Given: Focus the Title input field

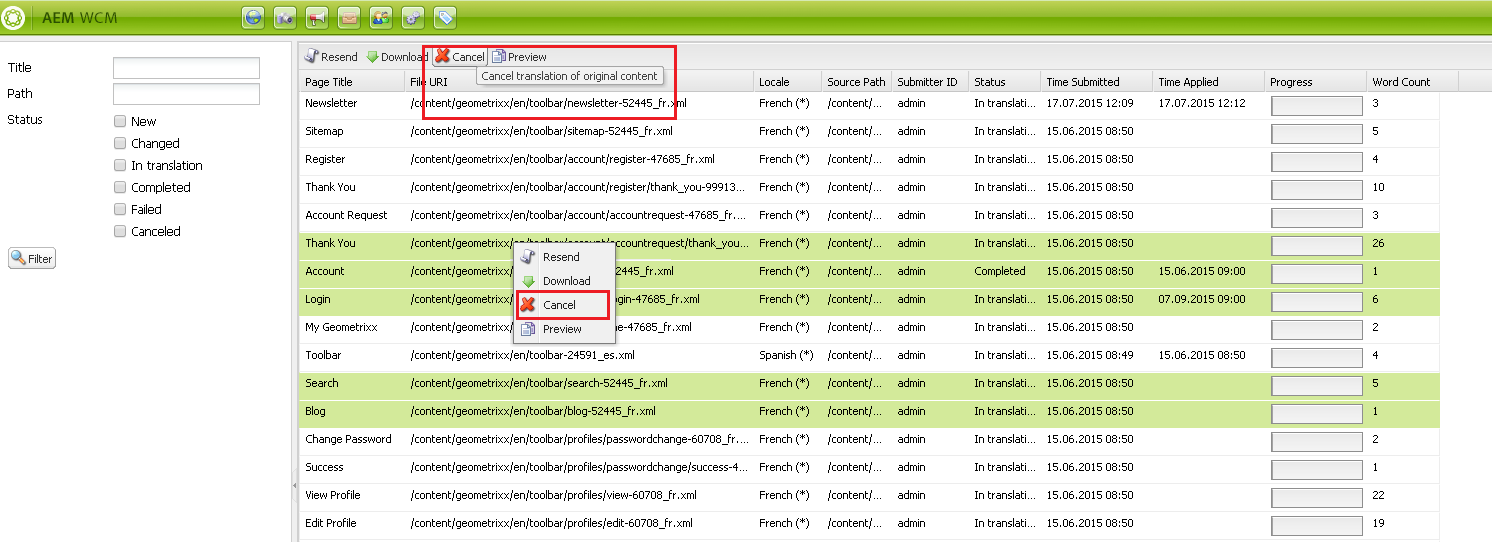Looking at the screenshot, I should click(186, 68).
